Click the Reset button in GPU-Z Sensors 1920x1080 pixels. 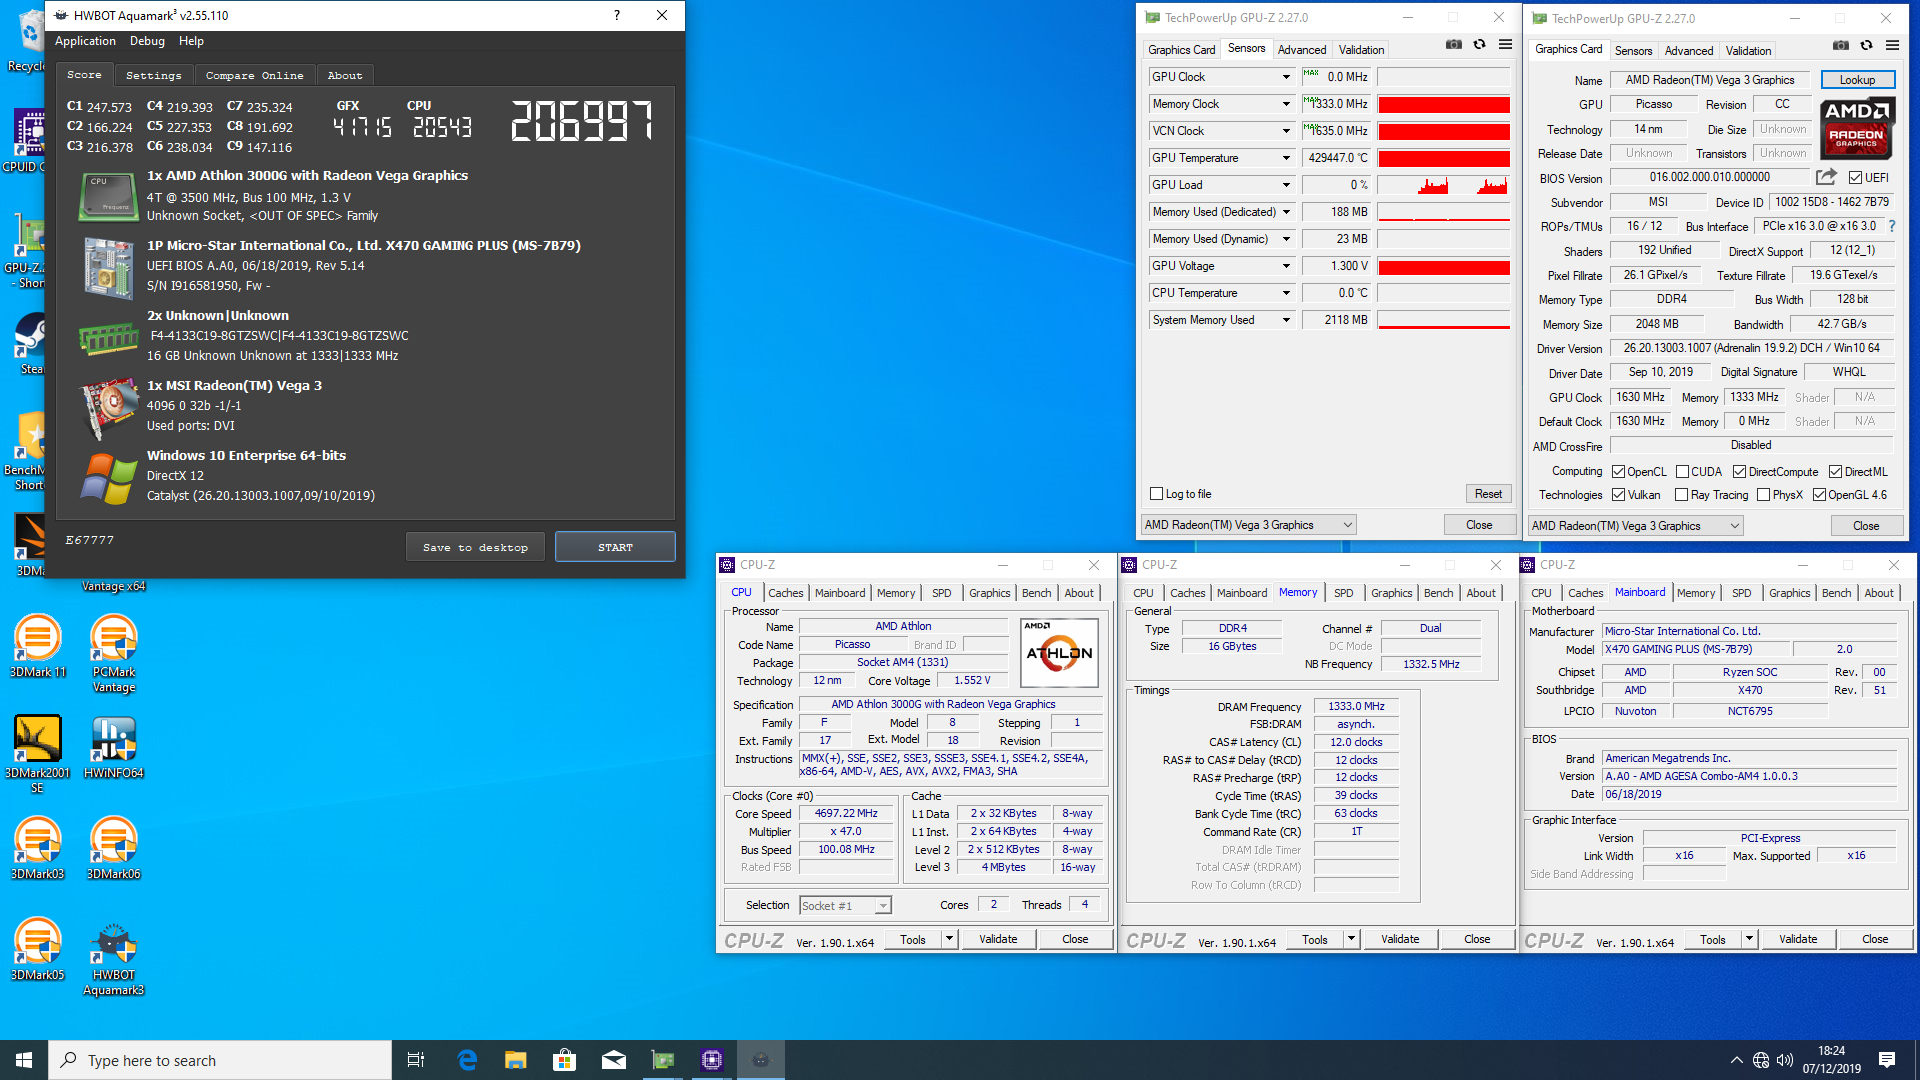pos(1488,494)
